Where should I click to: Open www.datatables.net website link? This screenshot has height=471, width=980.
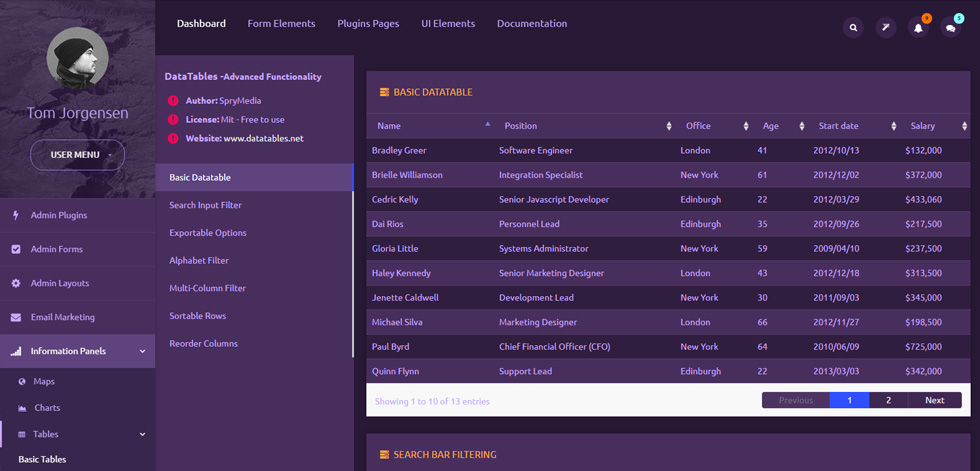(x=264, y=139)
